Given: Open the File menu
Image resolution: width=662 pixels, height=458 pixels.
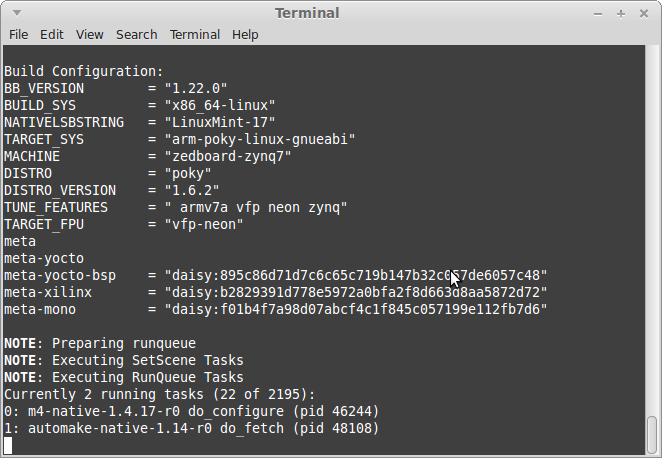Looking at the screenshot, I should [19, 35].
